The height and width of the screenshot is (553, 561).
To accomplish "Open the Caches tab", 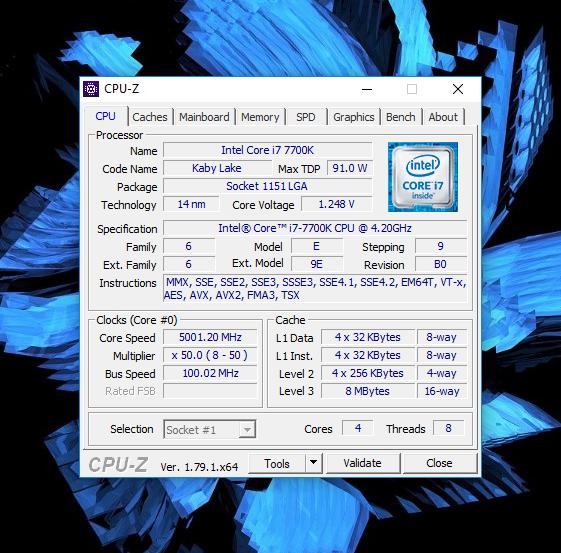I will click(x=150, y=117).
